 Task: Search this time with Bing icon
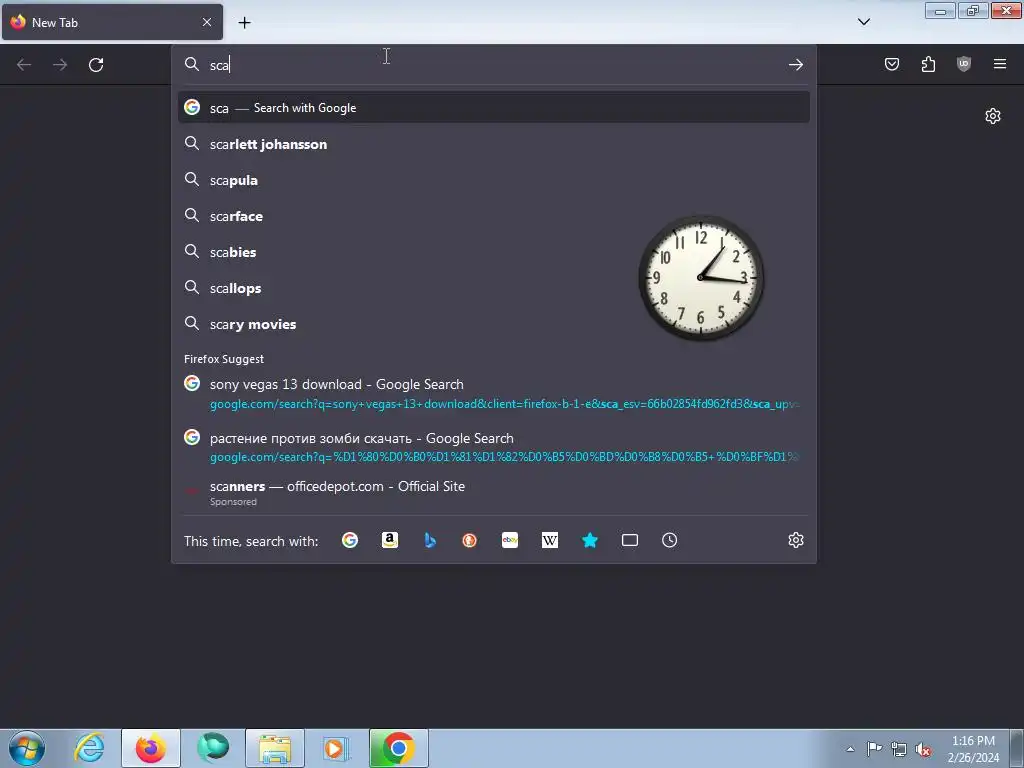(430, 540)
